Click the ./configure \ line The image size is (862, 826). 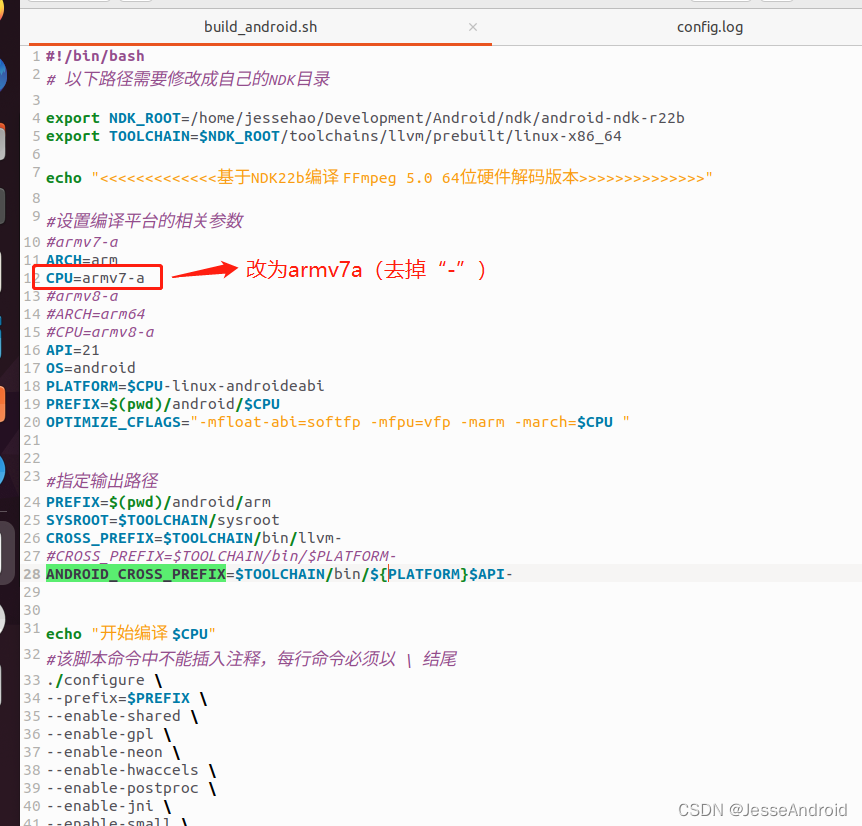point(104,681)
